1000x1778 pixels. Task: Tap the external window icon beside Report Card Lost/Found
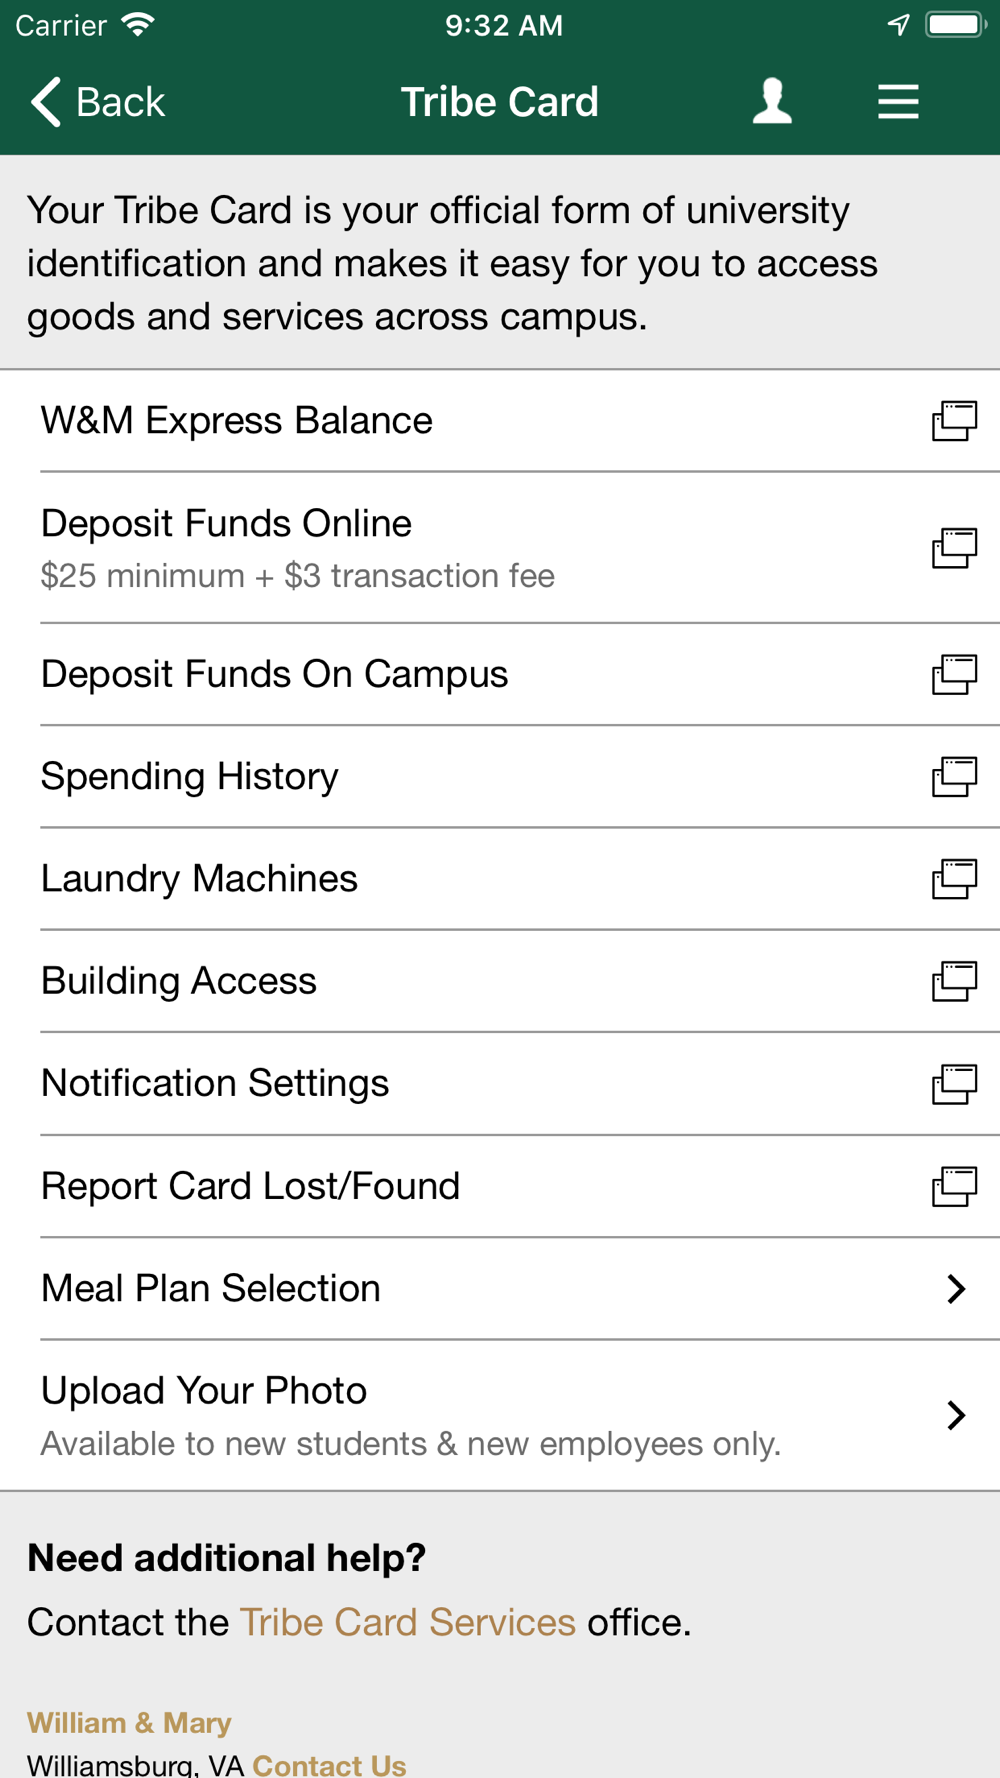(x=954, y=1187)
